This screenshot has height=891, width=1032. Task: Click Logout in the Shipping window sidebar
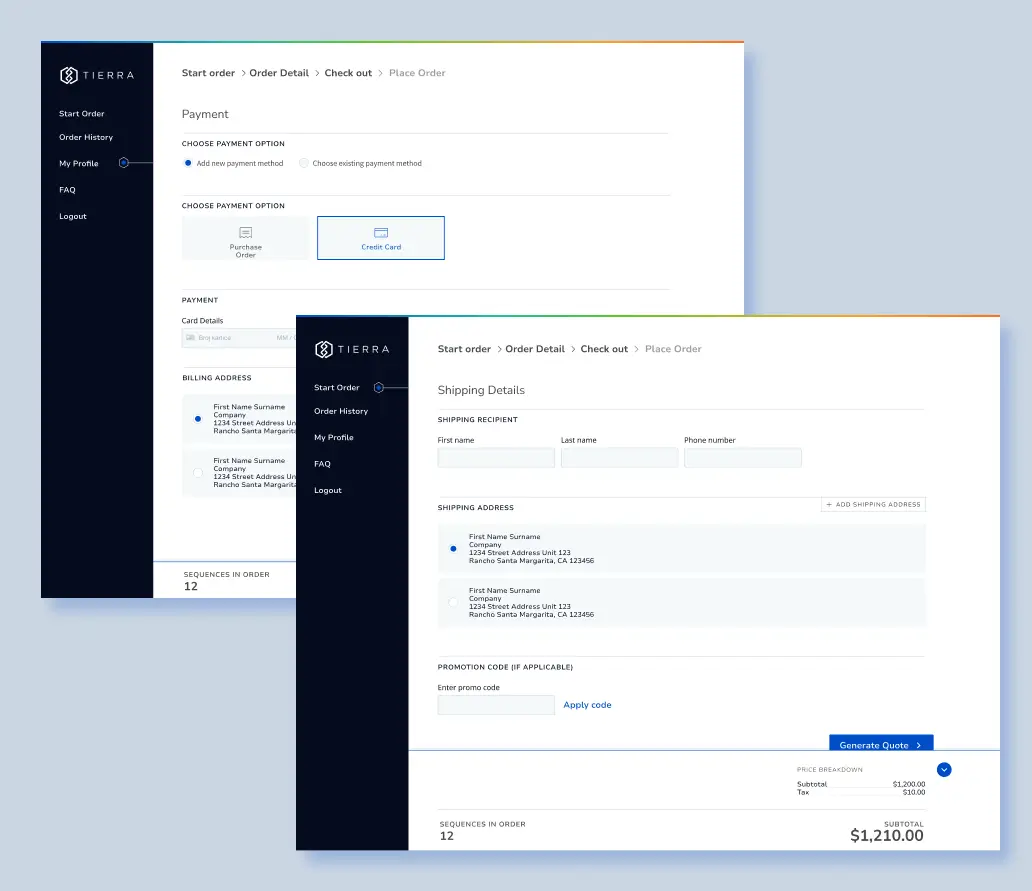(x=328, y=490)
